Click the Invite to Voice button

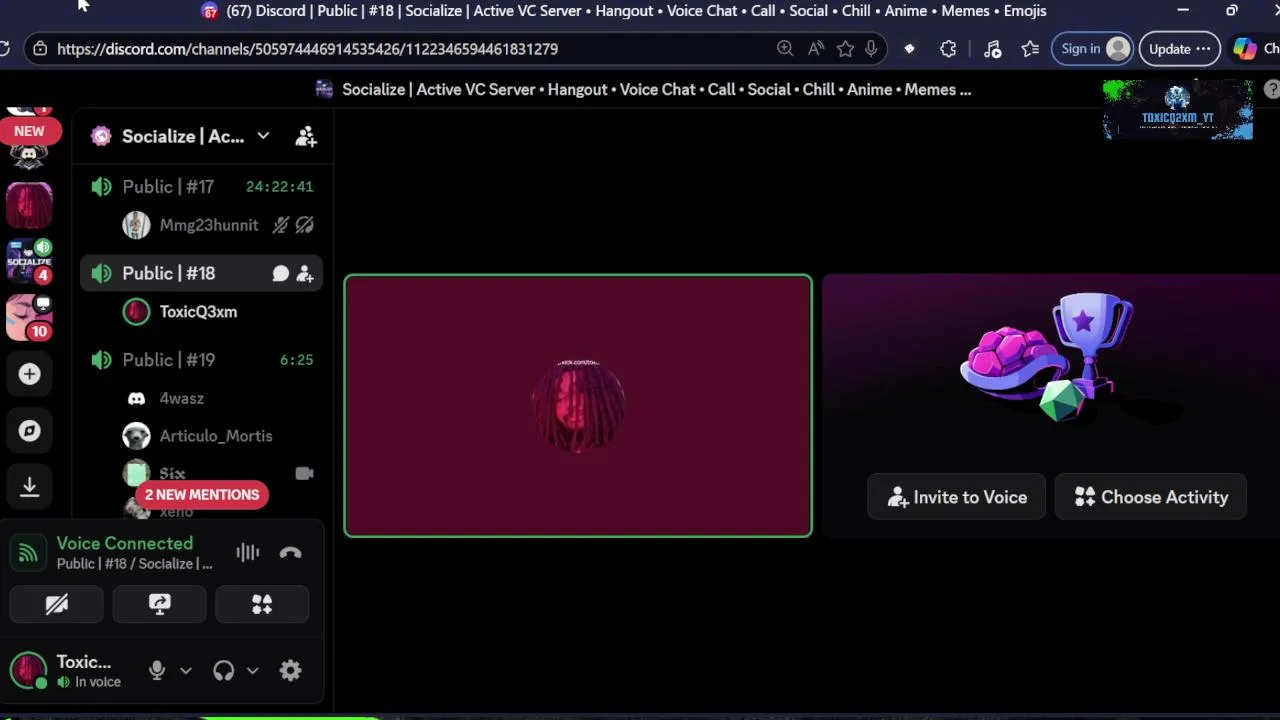click(957, 497)
